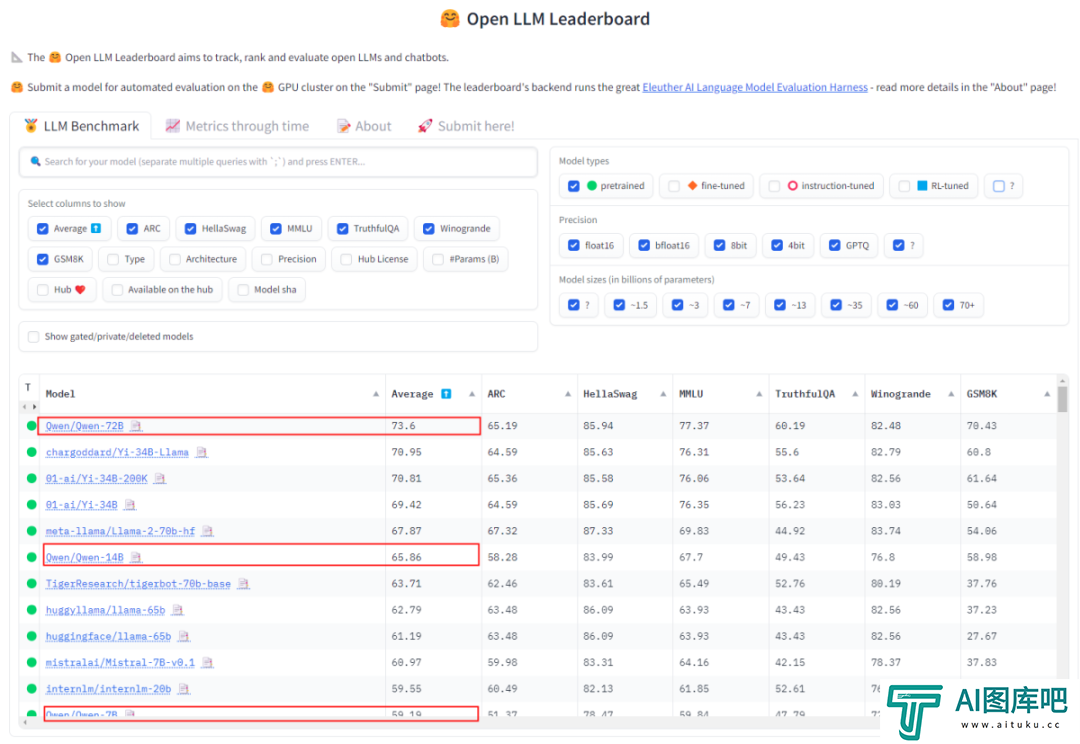Sort table by TruthfulQA column arrow
This screenshot has height=744, width=1080.
855,394
